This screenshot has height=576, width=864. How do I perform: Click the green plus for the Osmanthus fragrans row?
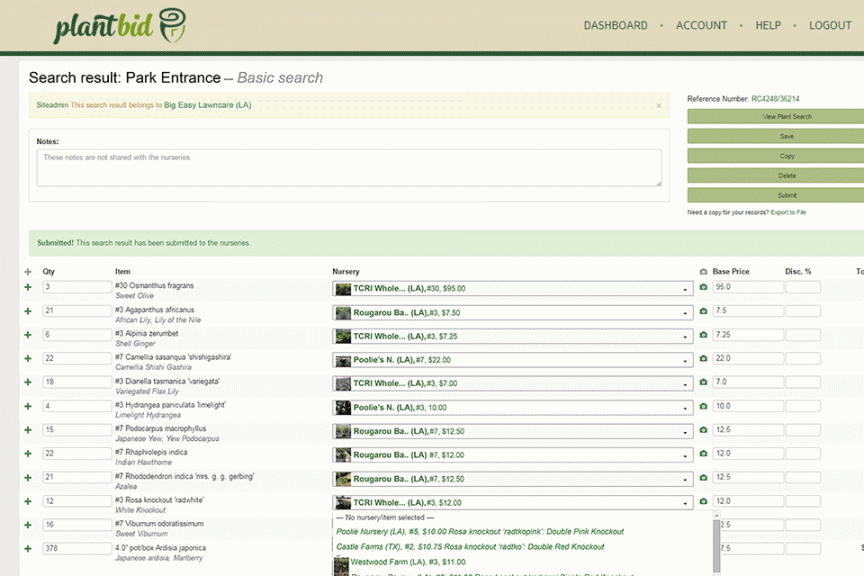pyautogui.click(x=27, y=287)
